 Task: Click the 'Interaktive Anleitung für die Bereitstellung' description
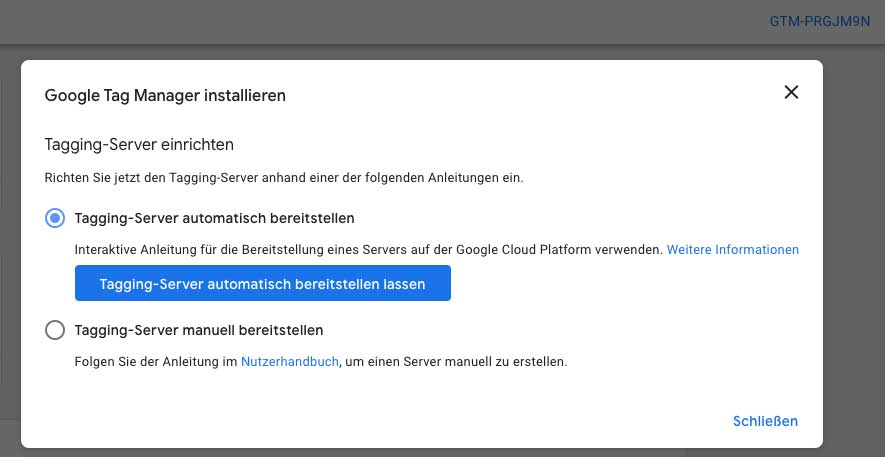point(369,249)
